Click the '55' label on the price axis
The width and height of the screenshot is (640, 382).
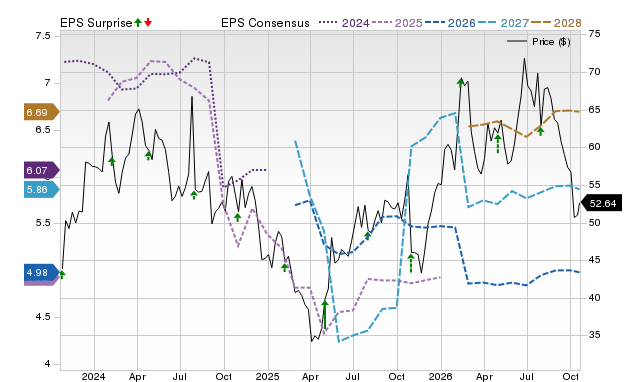(x=595, y=185)
